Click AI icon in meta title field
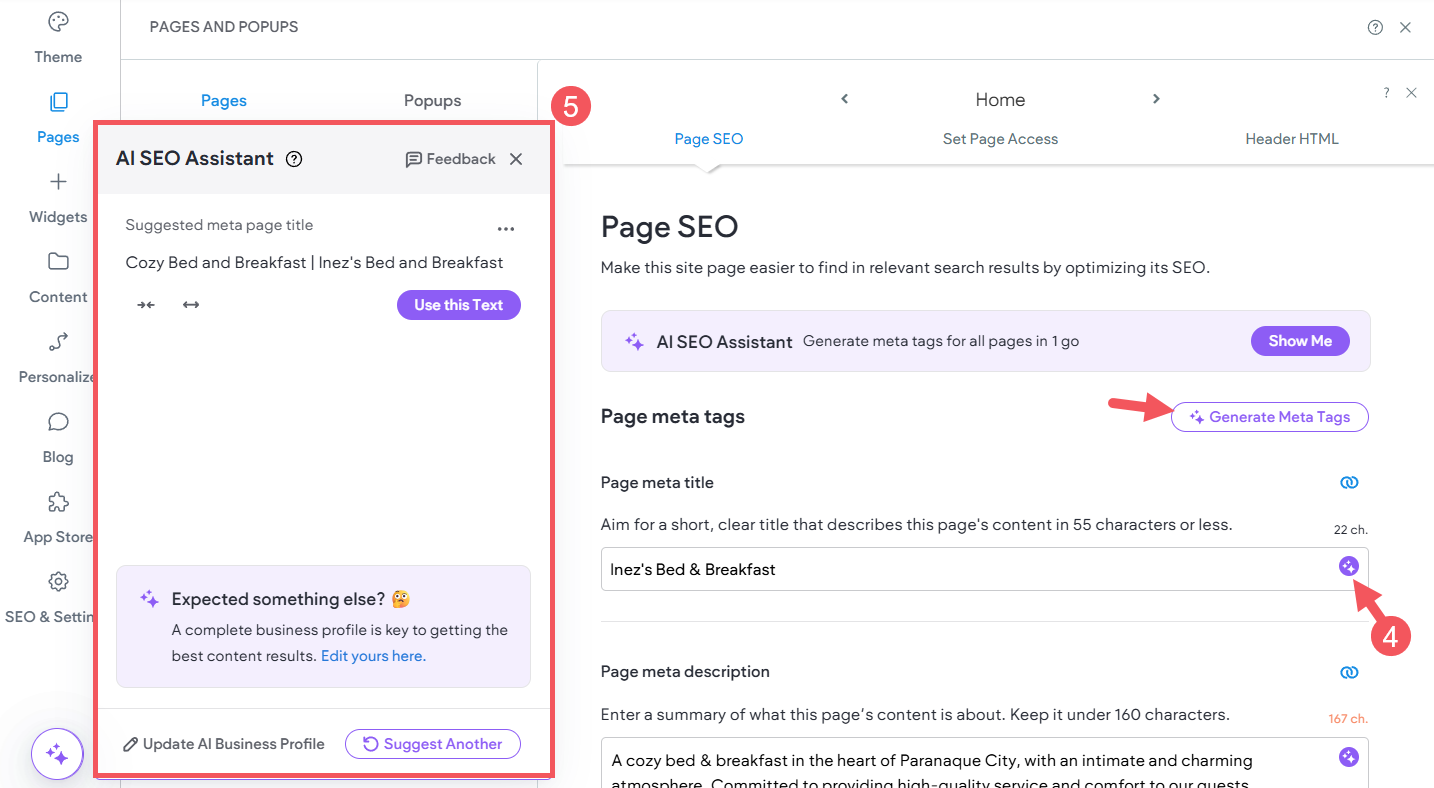Image resolution: width=1434 pixels, height=788 pixels. tap(1349, 567)
